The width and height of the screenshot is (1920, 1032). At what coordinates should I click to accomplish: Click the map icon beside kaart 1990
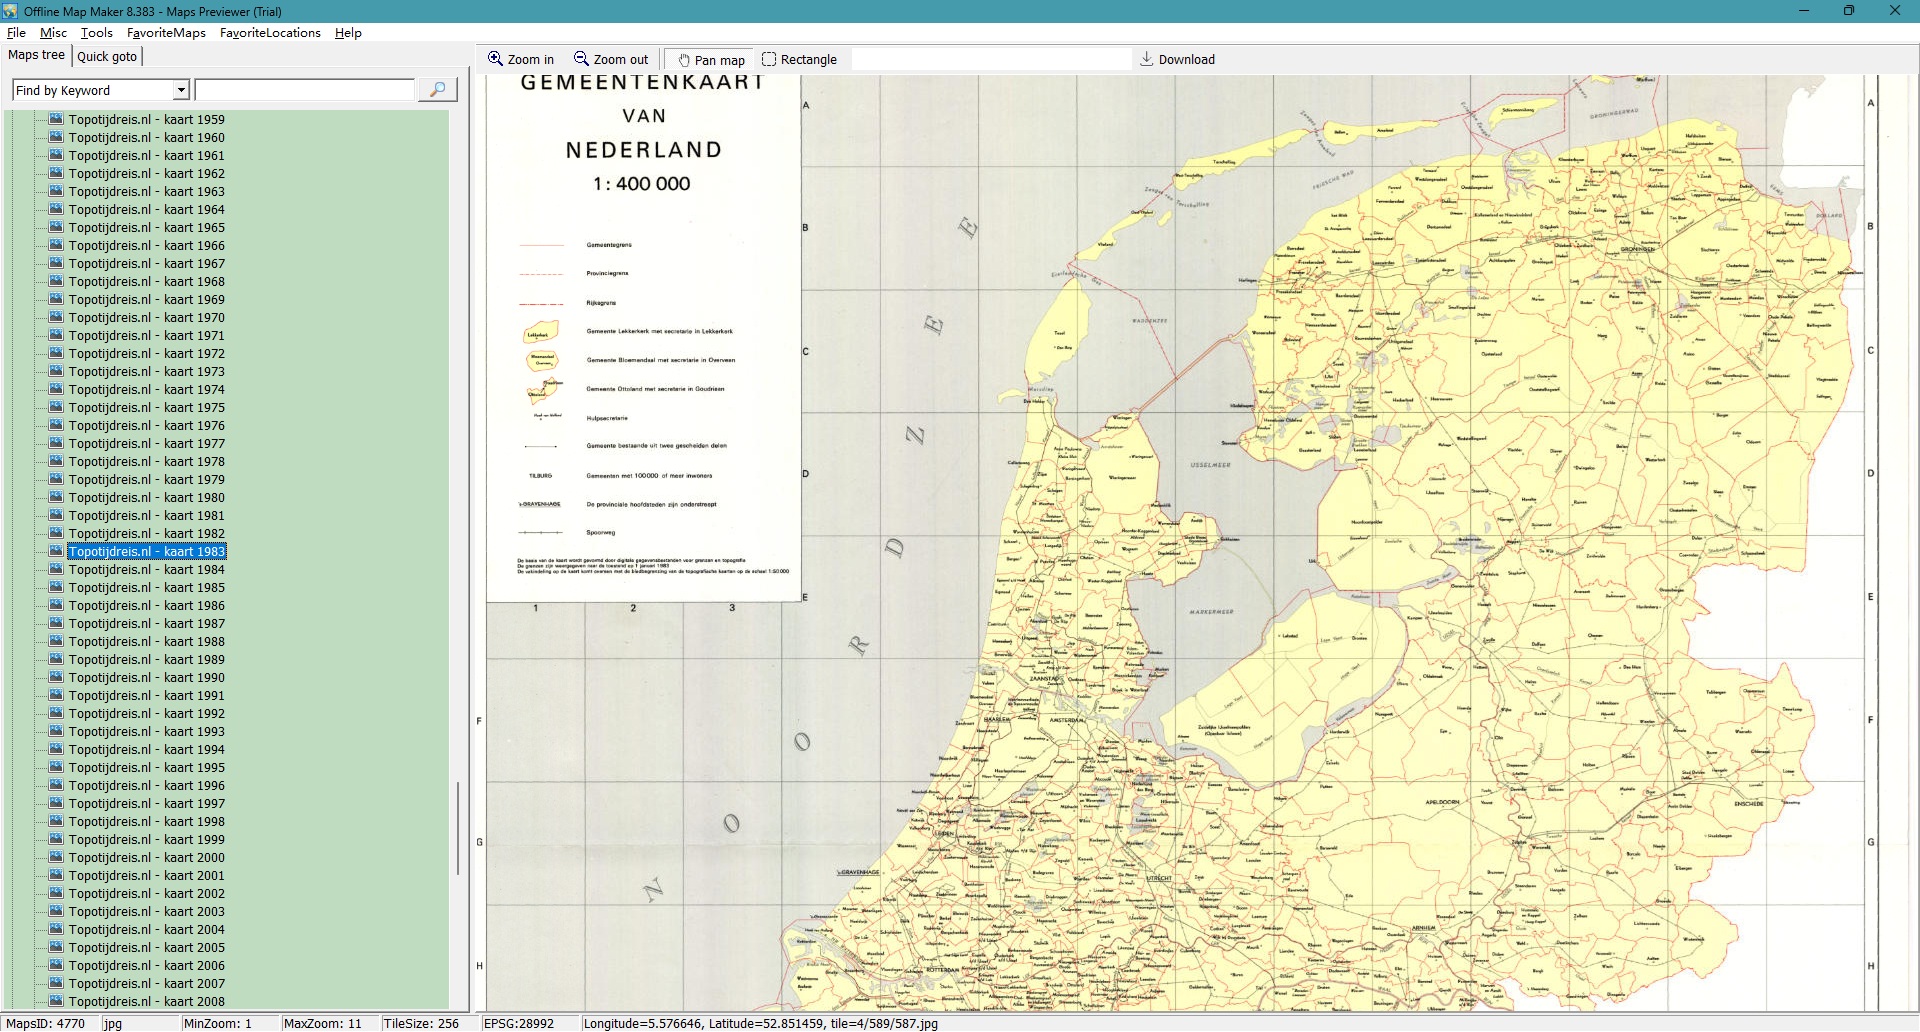56,677
